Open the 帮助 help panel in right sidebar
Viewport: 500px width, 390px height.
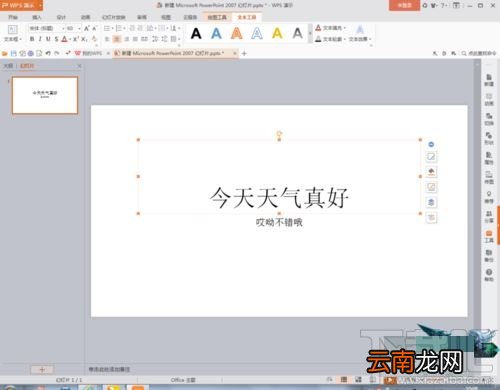pyautogui.click(x=489, y=275)
